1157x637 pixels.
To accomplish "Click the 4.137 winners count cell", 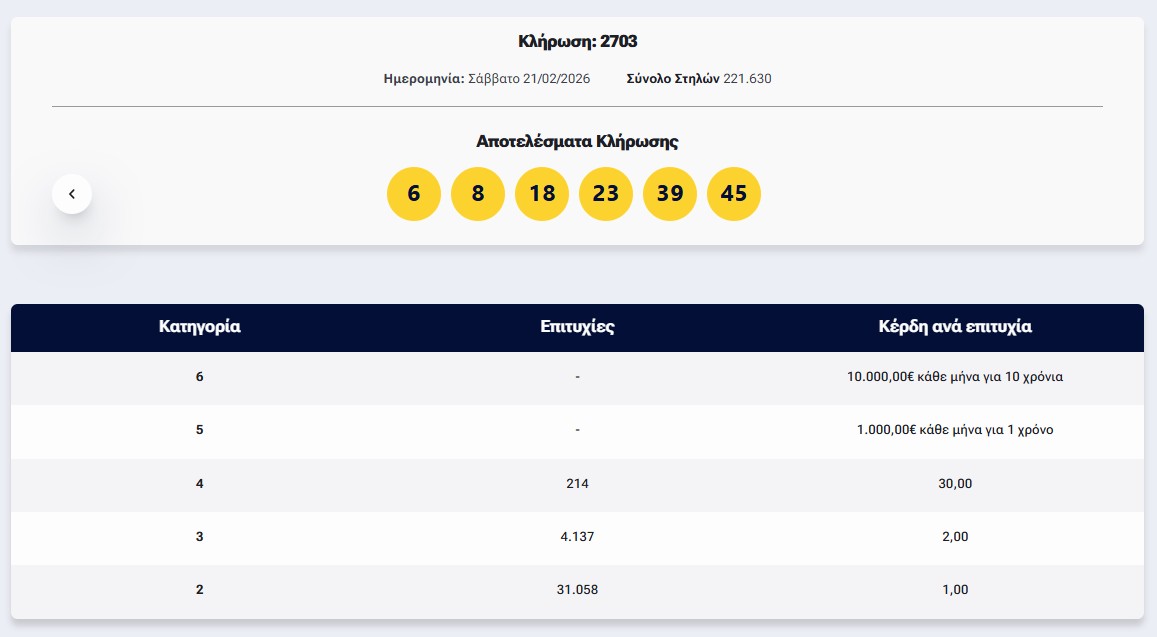I will 577,537.
